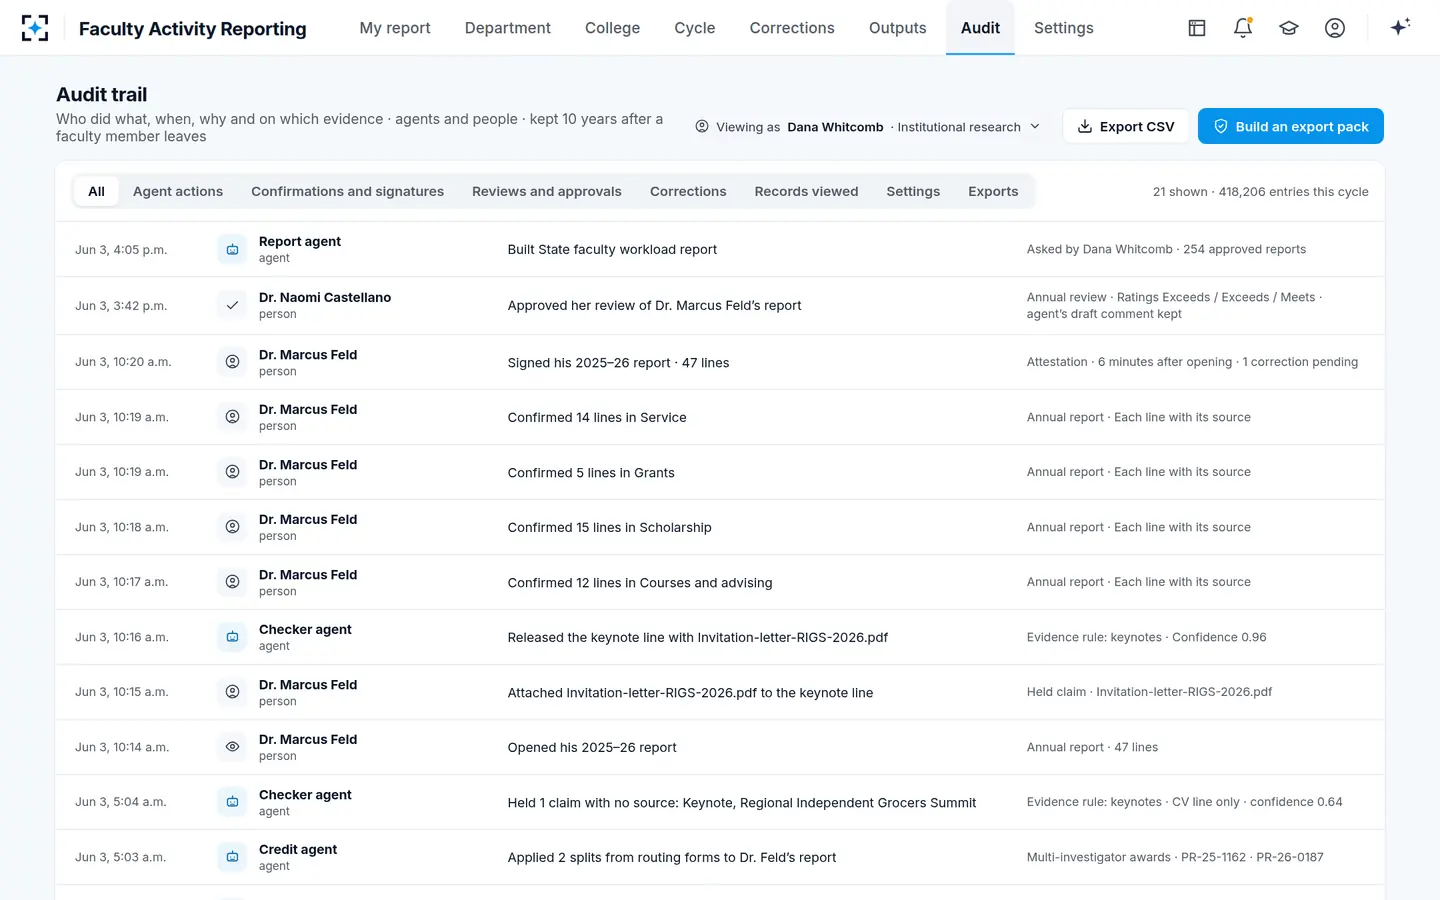
Task: Click "Applied 2 splits from routing forms" entry
Action: pos(671,858)
